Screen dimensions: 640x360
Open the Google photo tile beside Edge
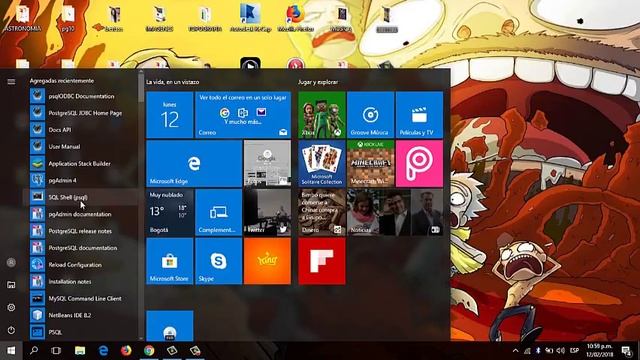point(267,164)
